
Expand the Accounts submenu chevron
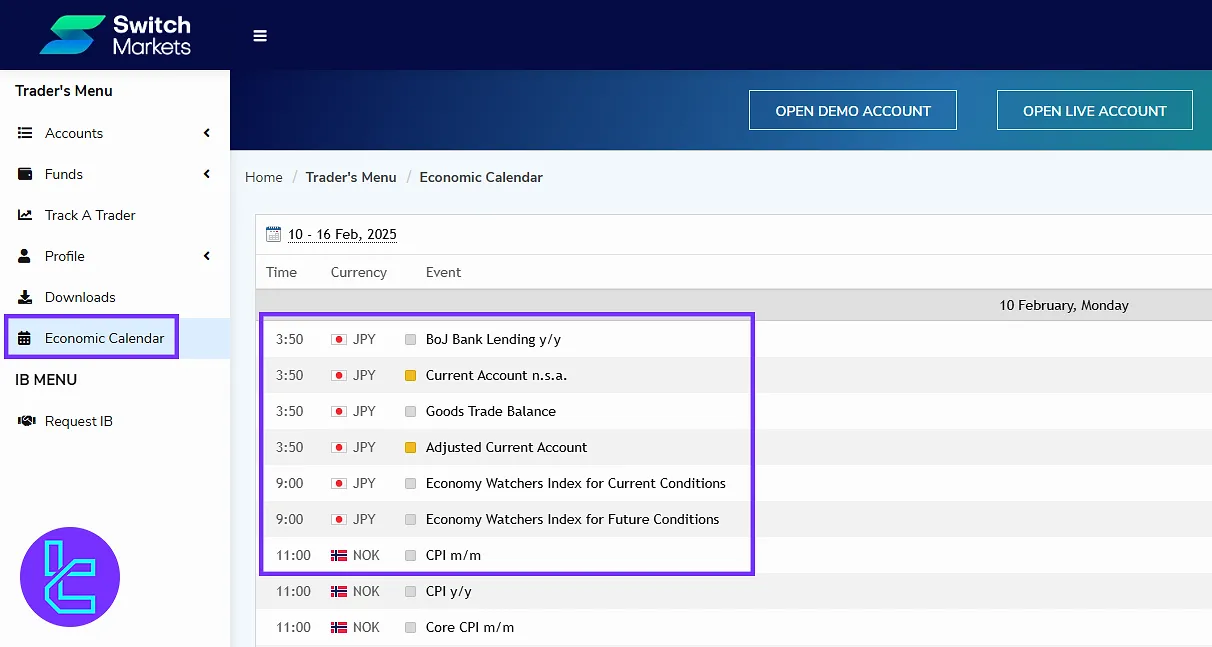(207, 133)
